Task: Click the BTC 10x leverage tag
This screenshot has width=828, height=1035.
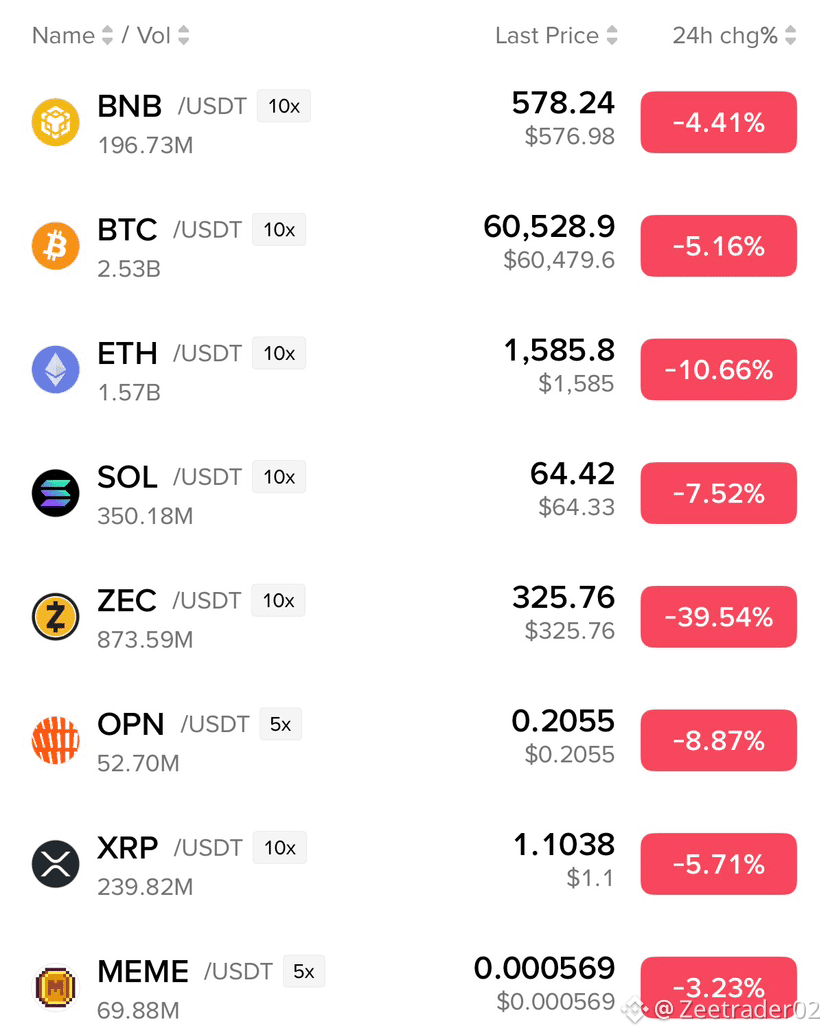Action: (x=279, y=230)
